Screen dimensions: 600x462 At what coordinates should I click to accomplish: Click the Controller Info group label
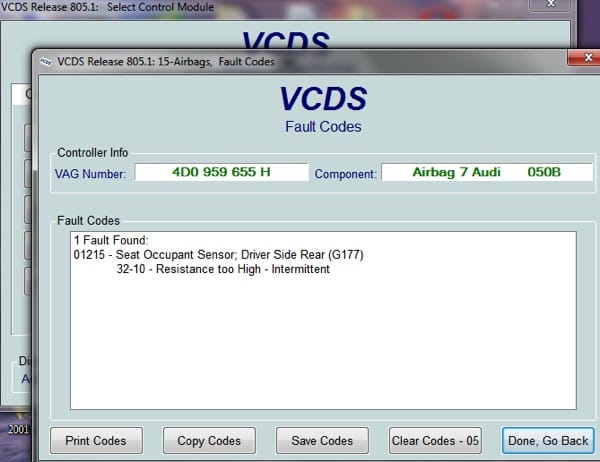click(92, 152)
